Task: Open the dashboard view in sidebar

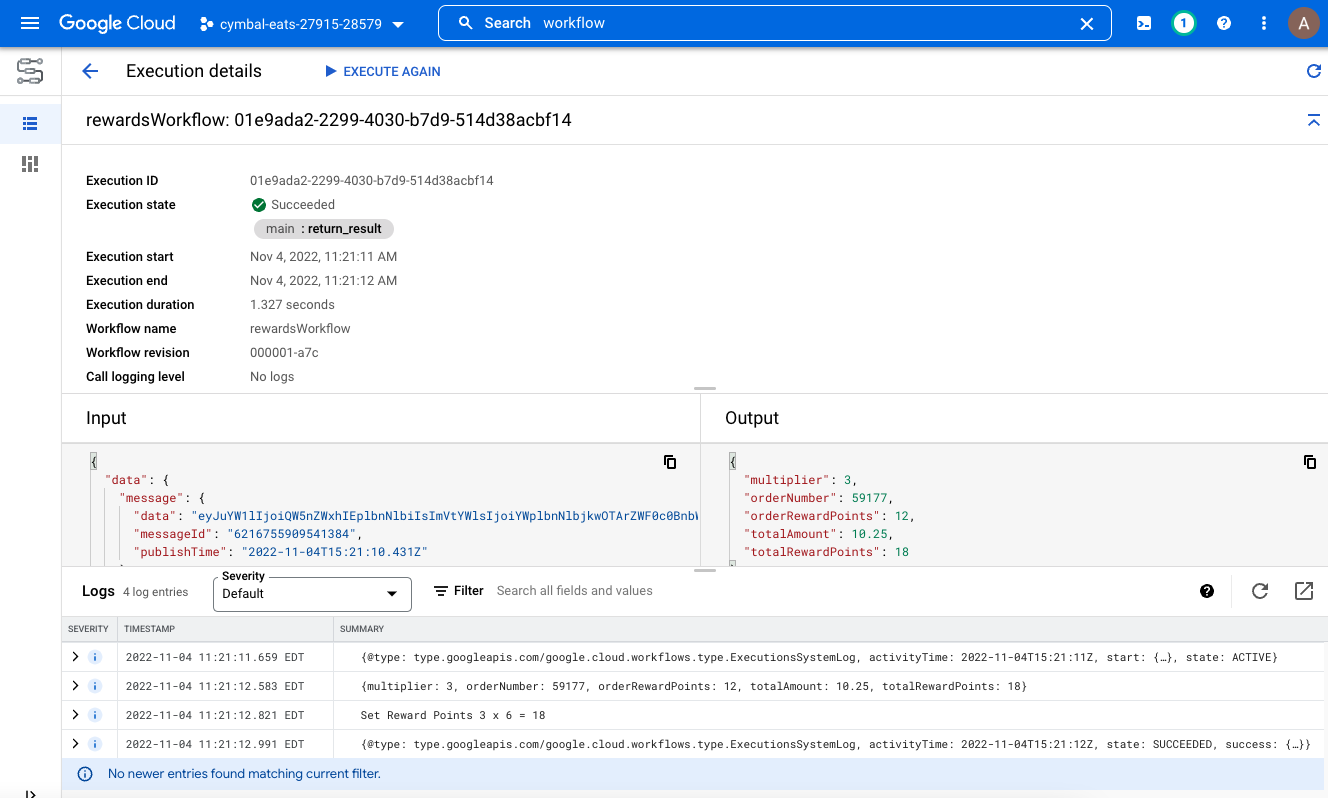Action: 30,164
